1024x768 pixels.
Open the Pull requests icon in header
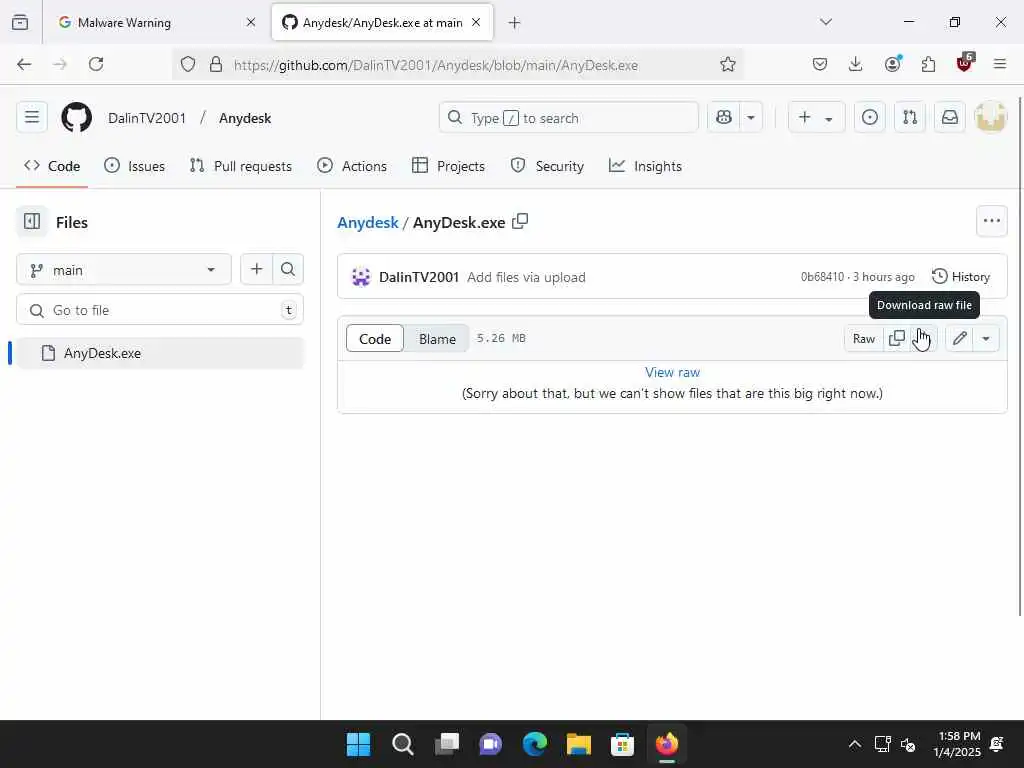pos(910,118)
